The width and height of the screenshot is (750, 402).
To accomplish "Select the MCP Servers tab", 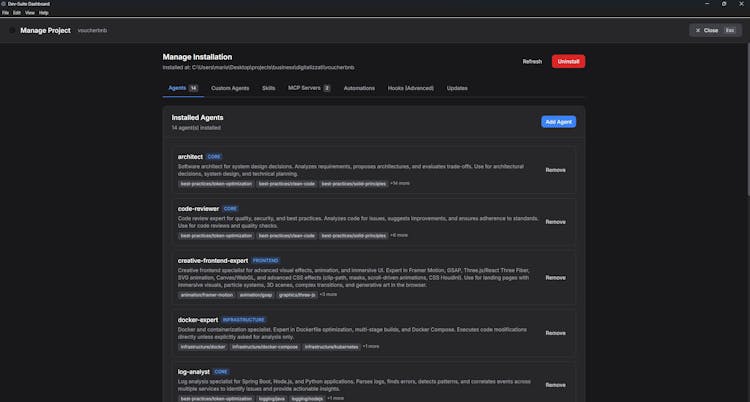I will (x=309, y=88).
